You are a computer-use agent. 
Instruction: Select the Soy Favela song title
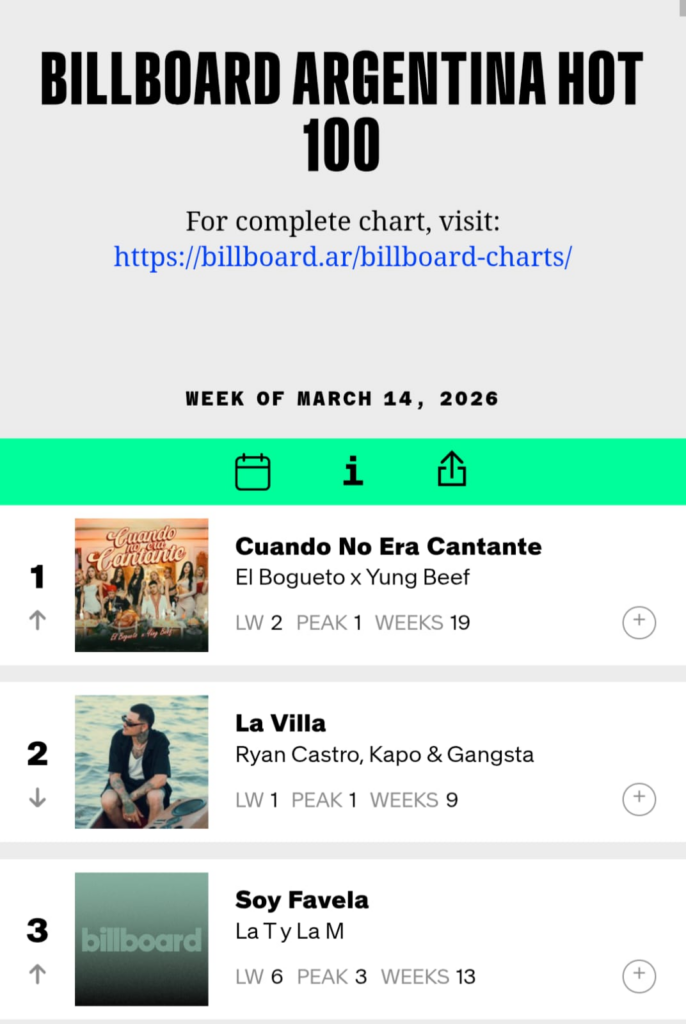(302, 900)
